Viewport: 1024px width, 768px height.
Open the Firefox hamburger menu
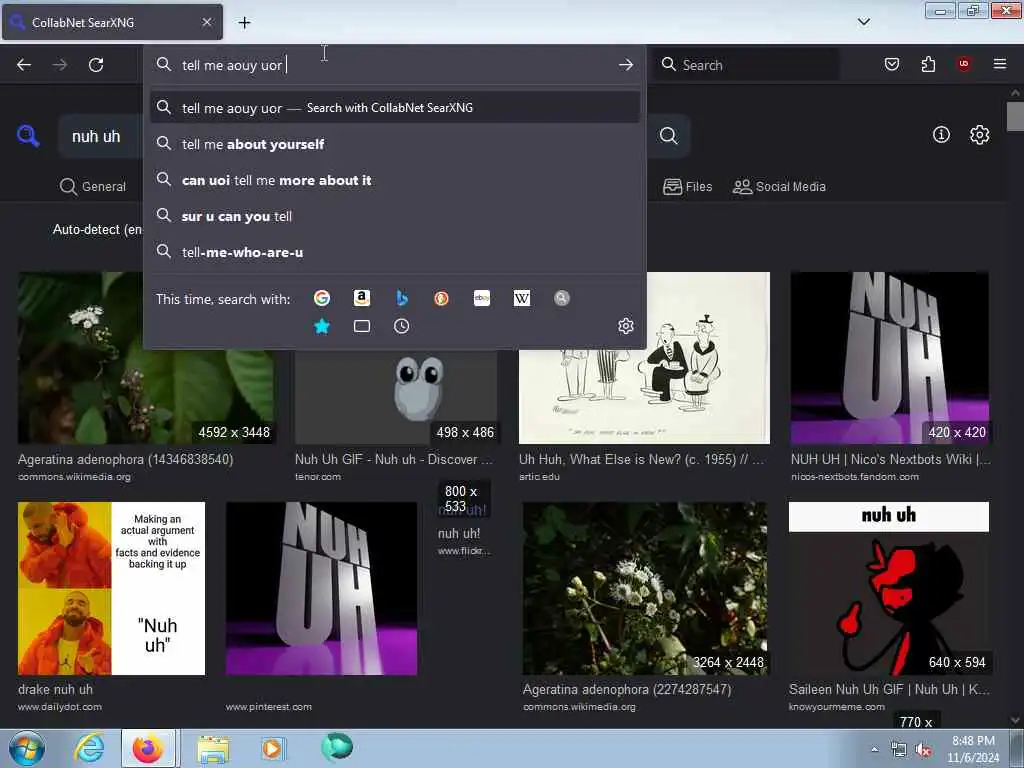(x=999, y=64)
